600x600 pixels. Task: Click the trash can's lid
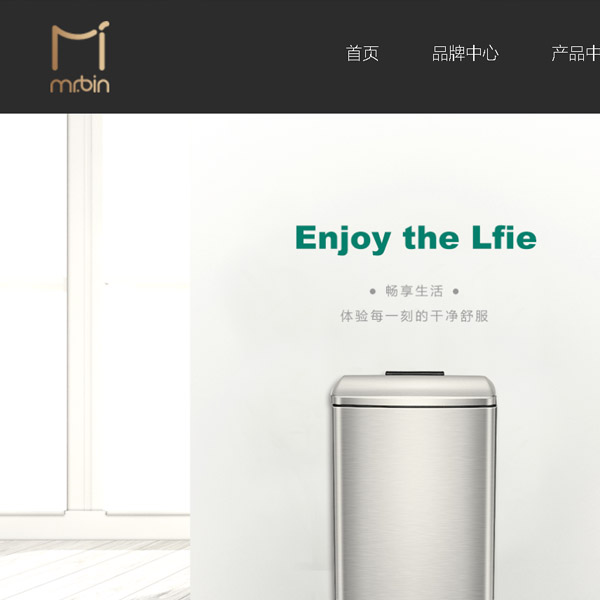click(414, 390)
